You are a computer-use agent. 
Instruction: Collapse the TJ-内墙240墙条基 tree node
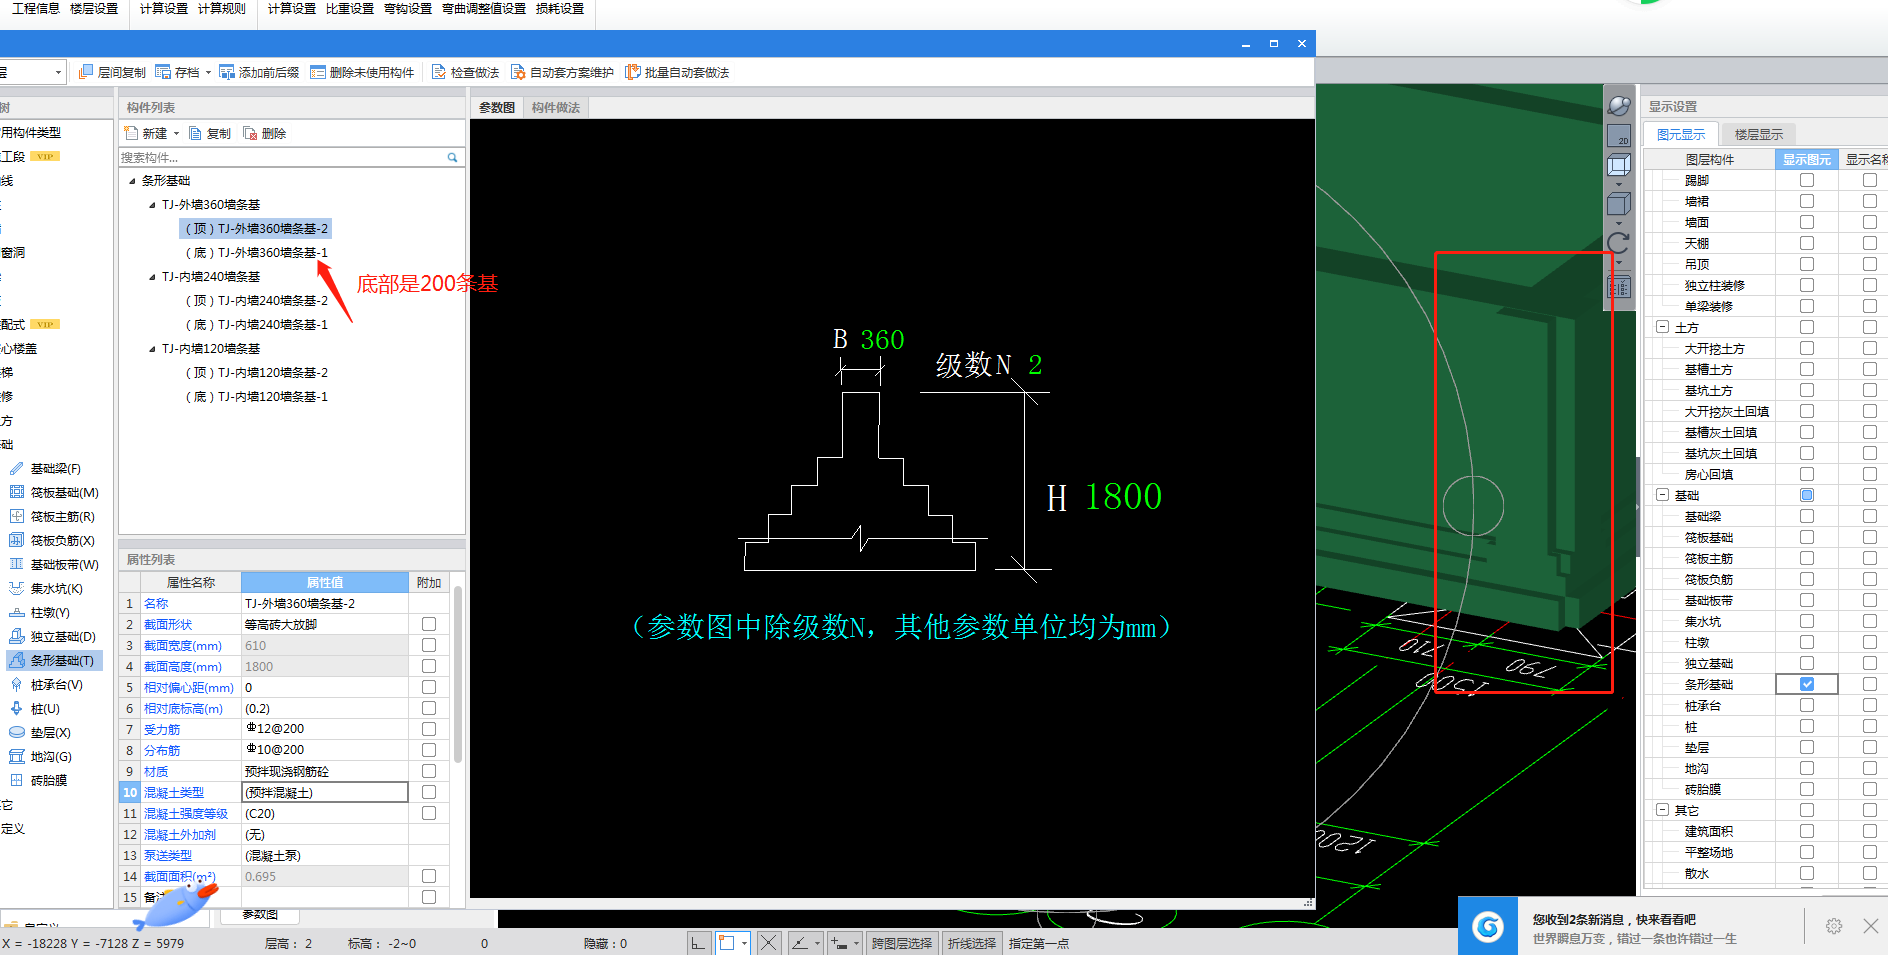(152, 277)
